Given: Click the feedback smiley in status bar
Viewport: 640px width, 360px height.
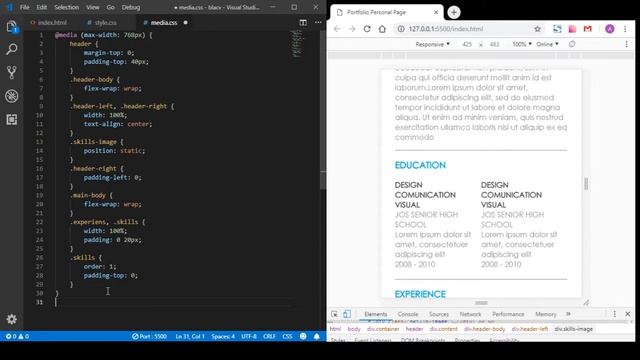Looking at the screenshot, I should coord(303,336).
